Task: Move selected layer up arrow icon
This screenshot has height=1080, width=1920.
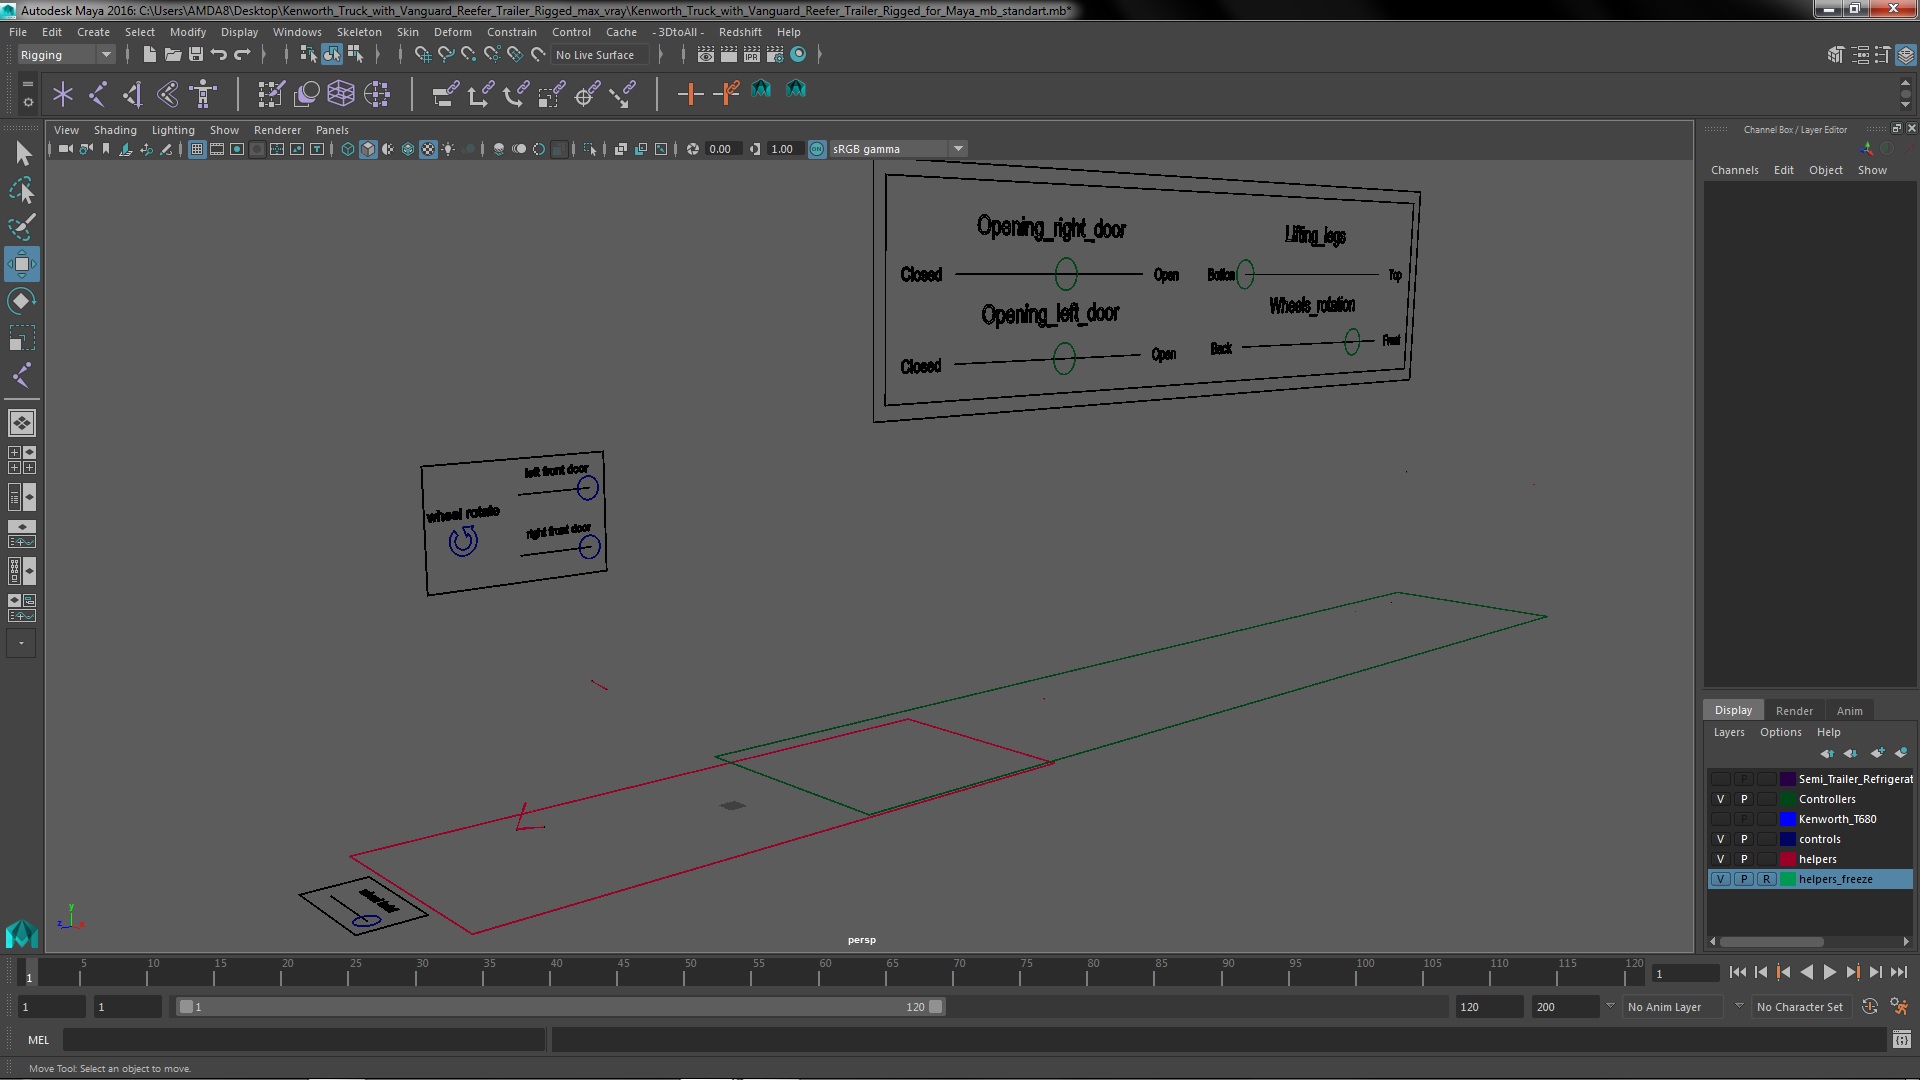Action: coord(1827,753)
